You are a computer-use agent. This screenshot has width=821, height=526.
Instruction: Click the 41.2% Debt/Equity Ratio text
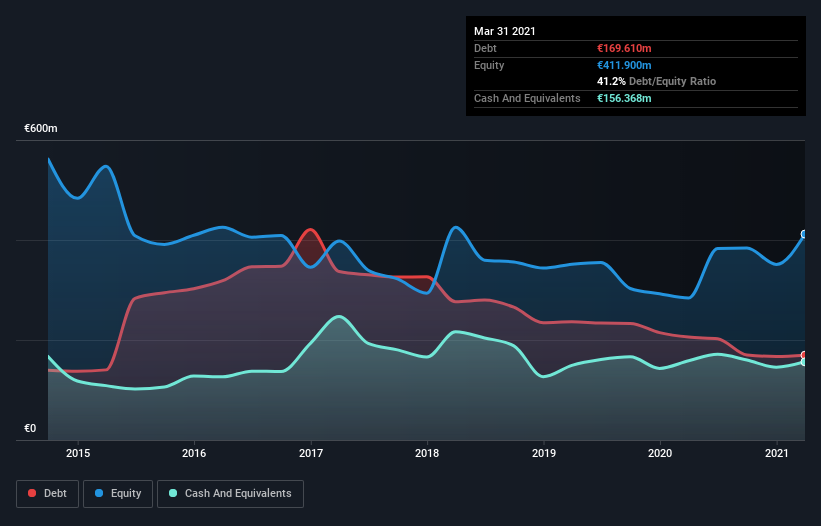(657, 81)
